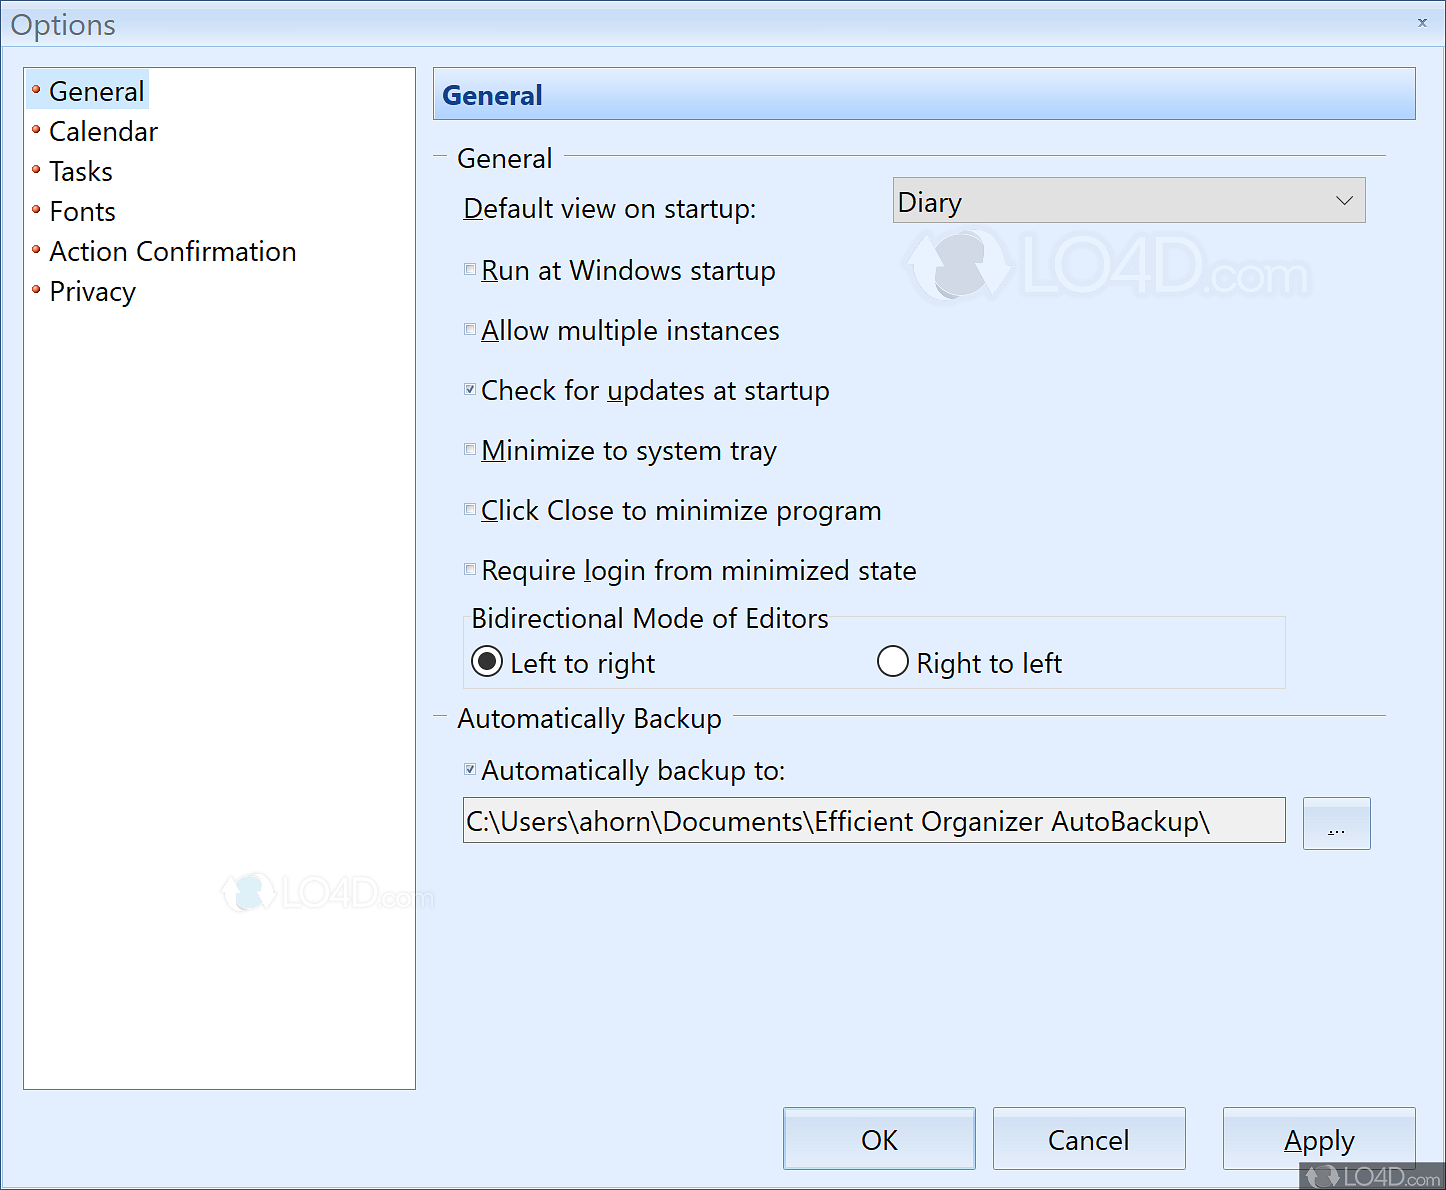
Task: Check Allow multiple instances
Action: pyautogui.click(x=470, y=329)
